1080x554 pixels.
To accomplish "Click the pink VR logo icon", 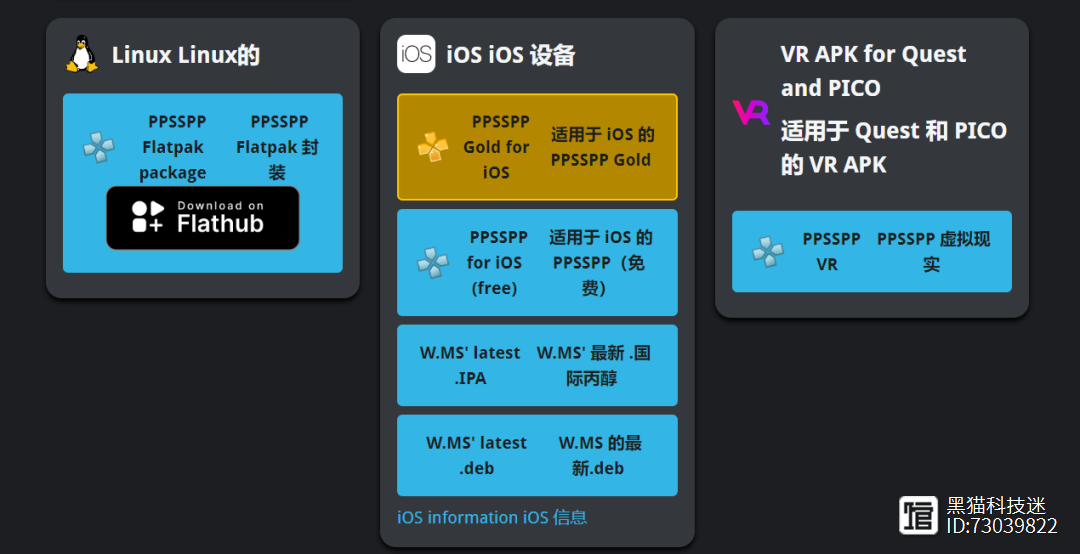I will pyautogui.click(x=751, y=112).
